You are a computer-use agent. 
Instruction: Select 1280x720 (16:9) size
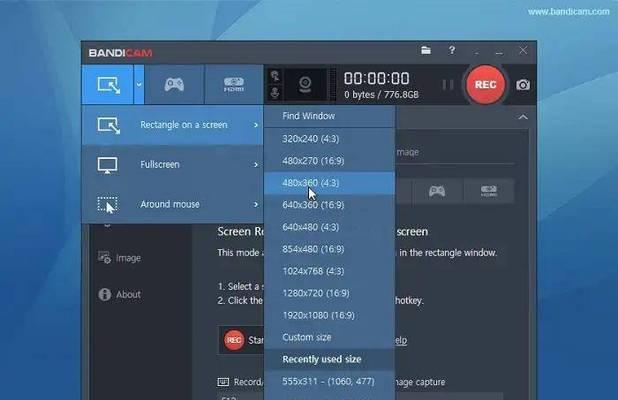[329, 293]
